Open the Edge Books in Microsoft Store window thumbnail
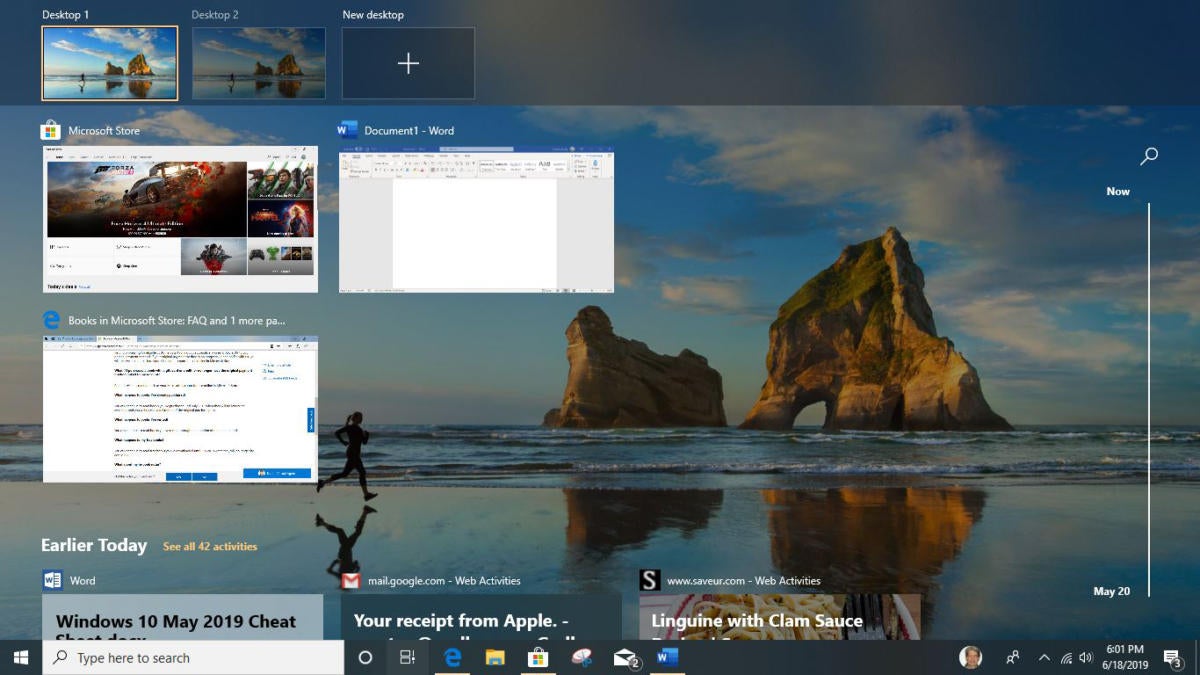This screenshot has height=675, width=1200. pos(180,409)
